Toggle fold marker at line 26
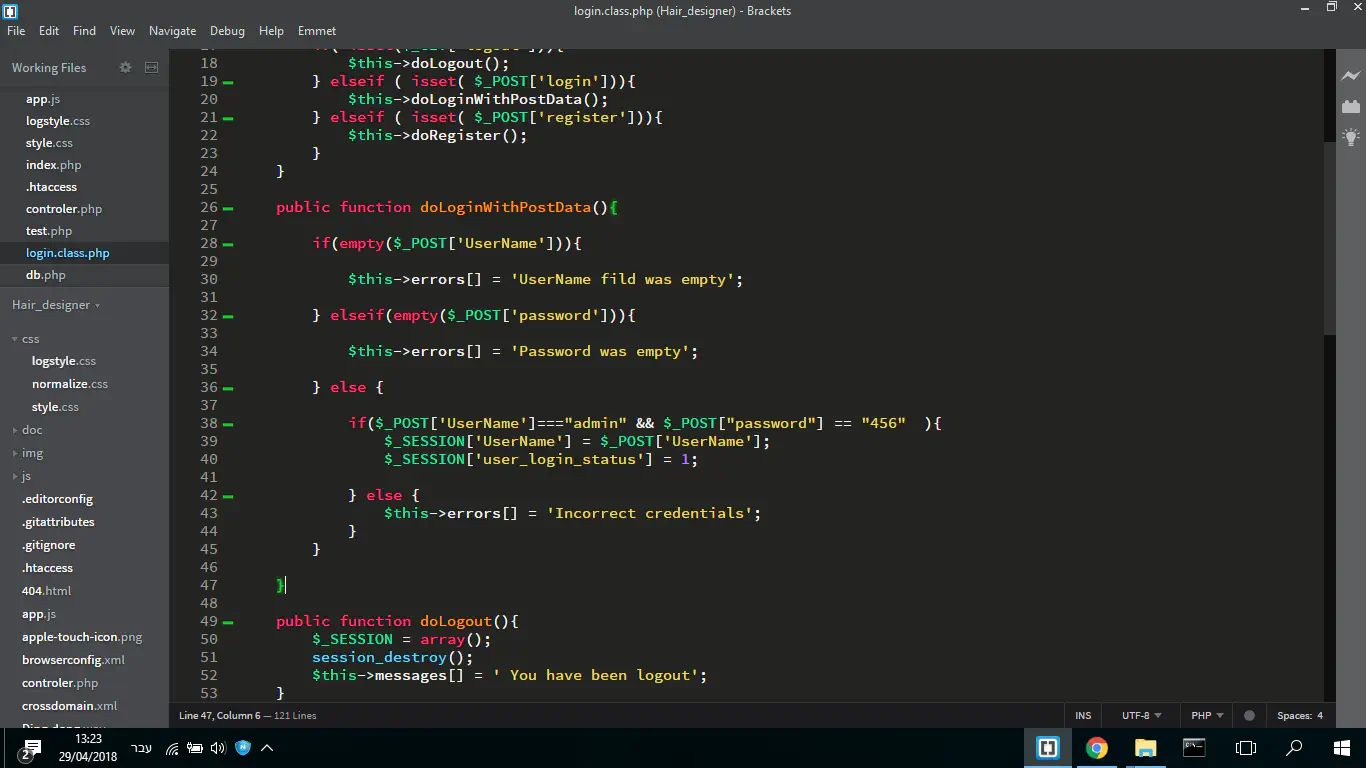Image resolution: width=1366 pixels, height=768 pixels. [x=228, y=208]
